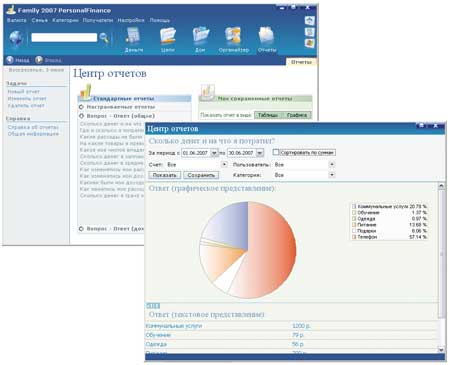This screenshot has height=365, width=450.
Task: Open the Получатели menu
Action: [x=98, y=20]
